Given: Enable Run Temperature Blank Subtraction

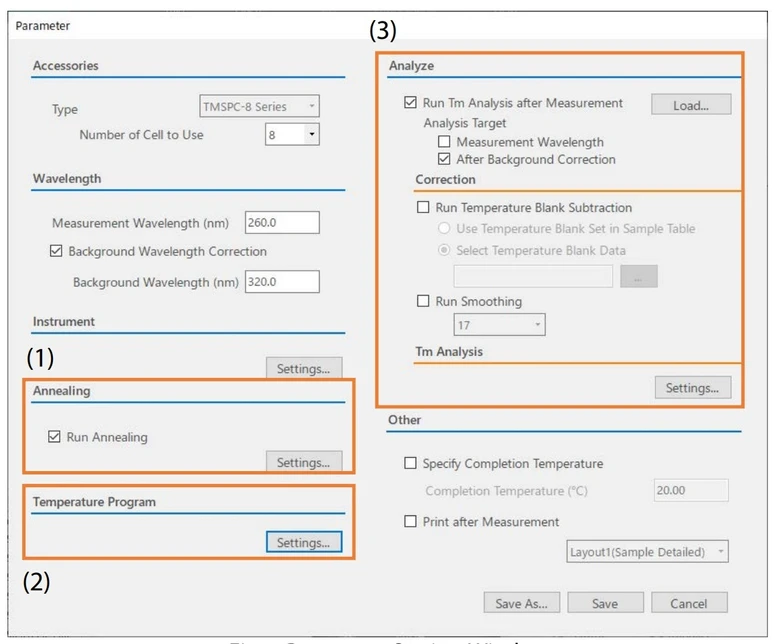Looking at the screenshot, I should (422, 208).
